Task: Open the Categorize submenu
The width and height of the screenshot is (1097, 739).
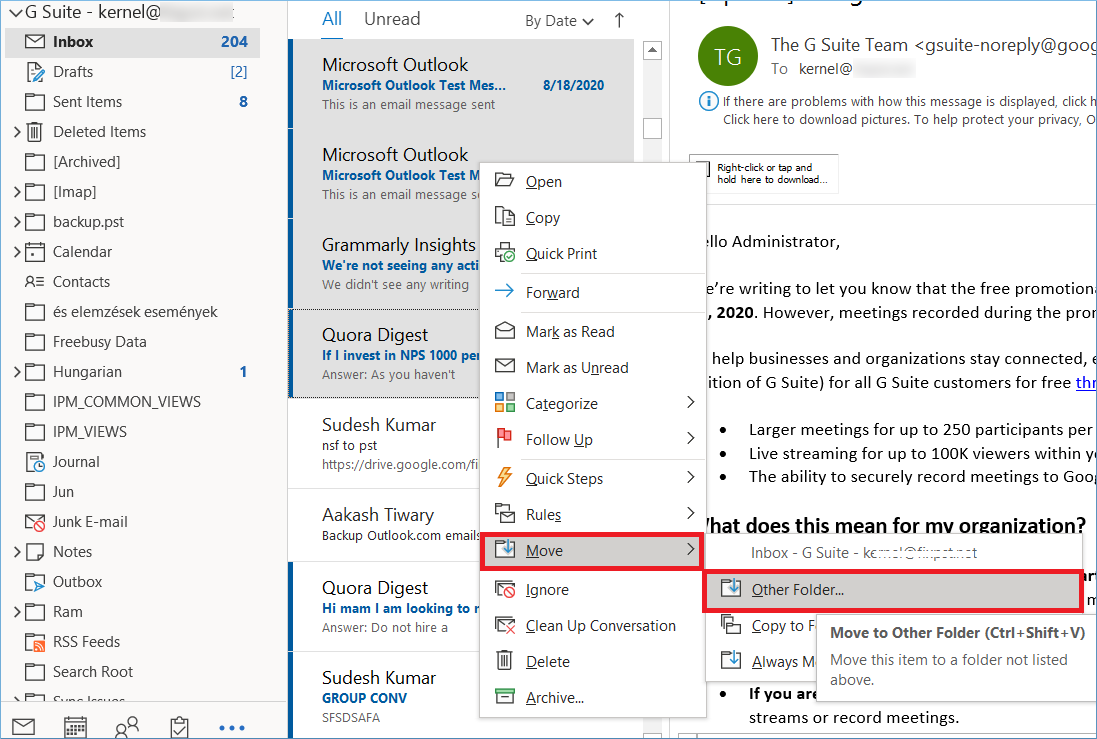Action: pyautogui.click(x=593, y=404)
